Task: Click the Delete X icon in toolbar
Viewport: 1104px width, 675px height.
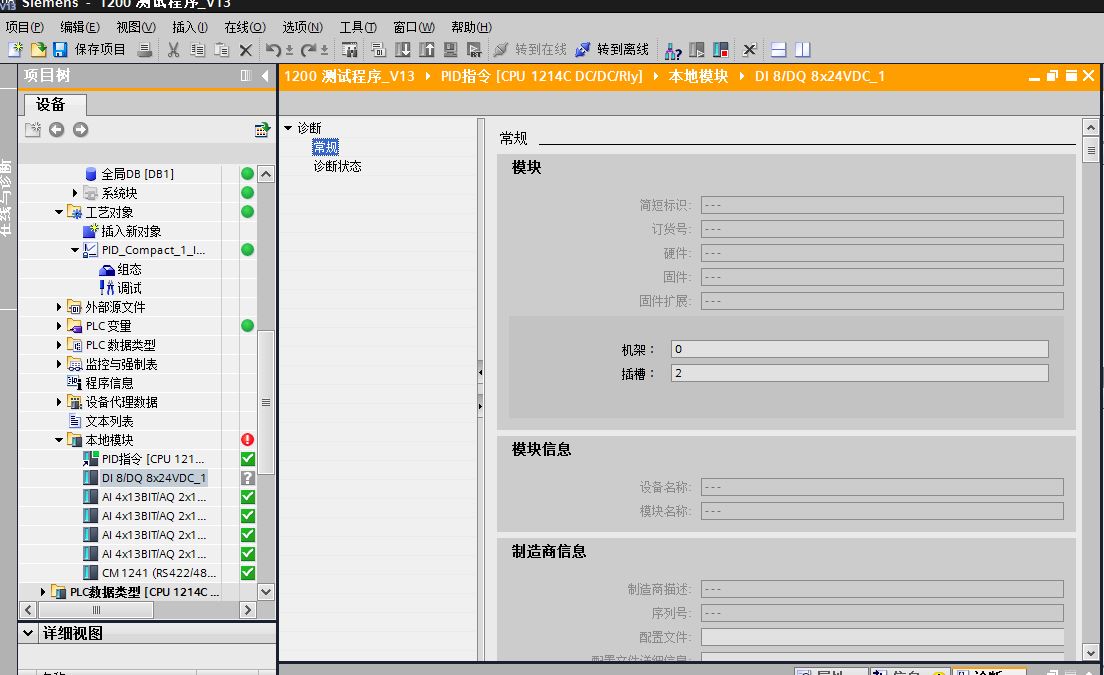Action: [246, 49]
